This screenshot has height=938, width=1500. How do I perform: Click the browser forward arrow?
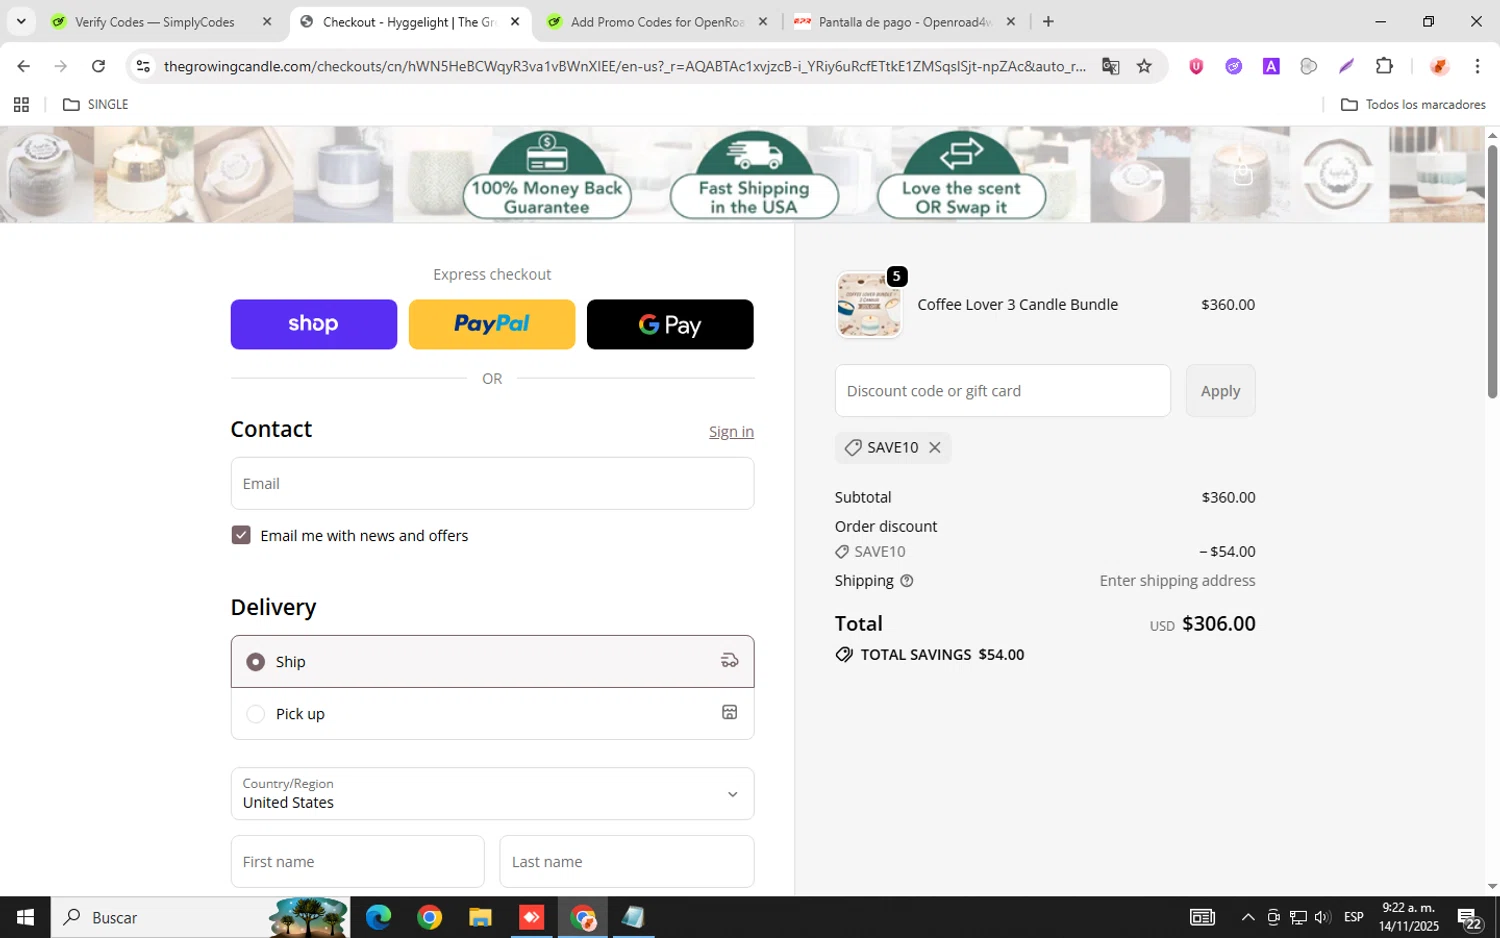61,66
